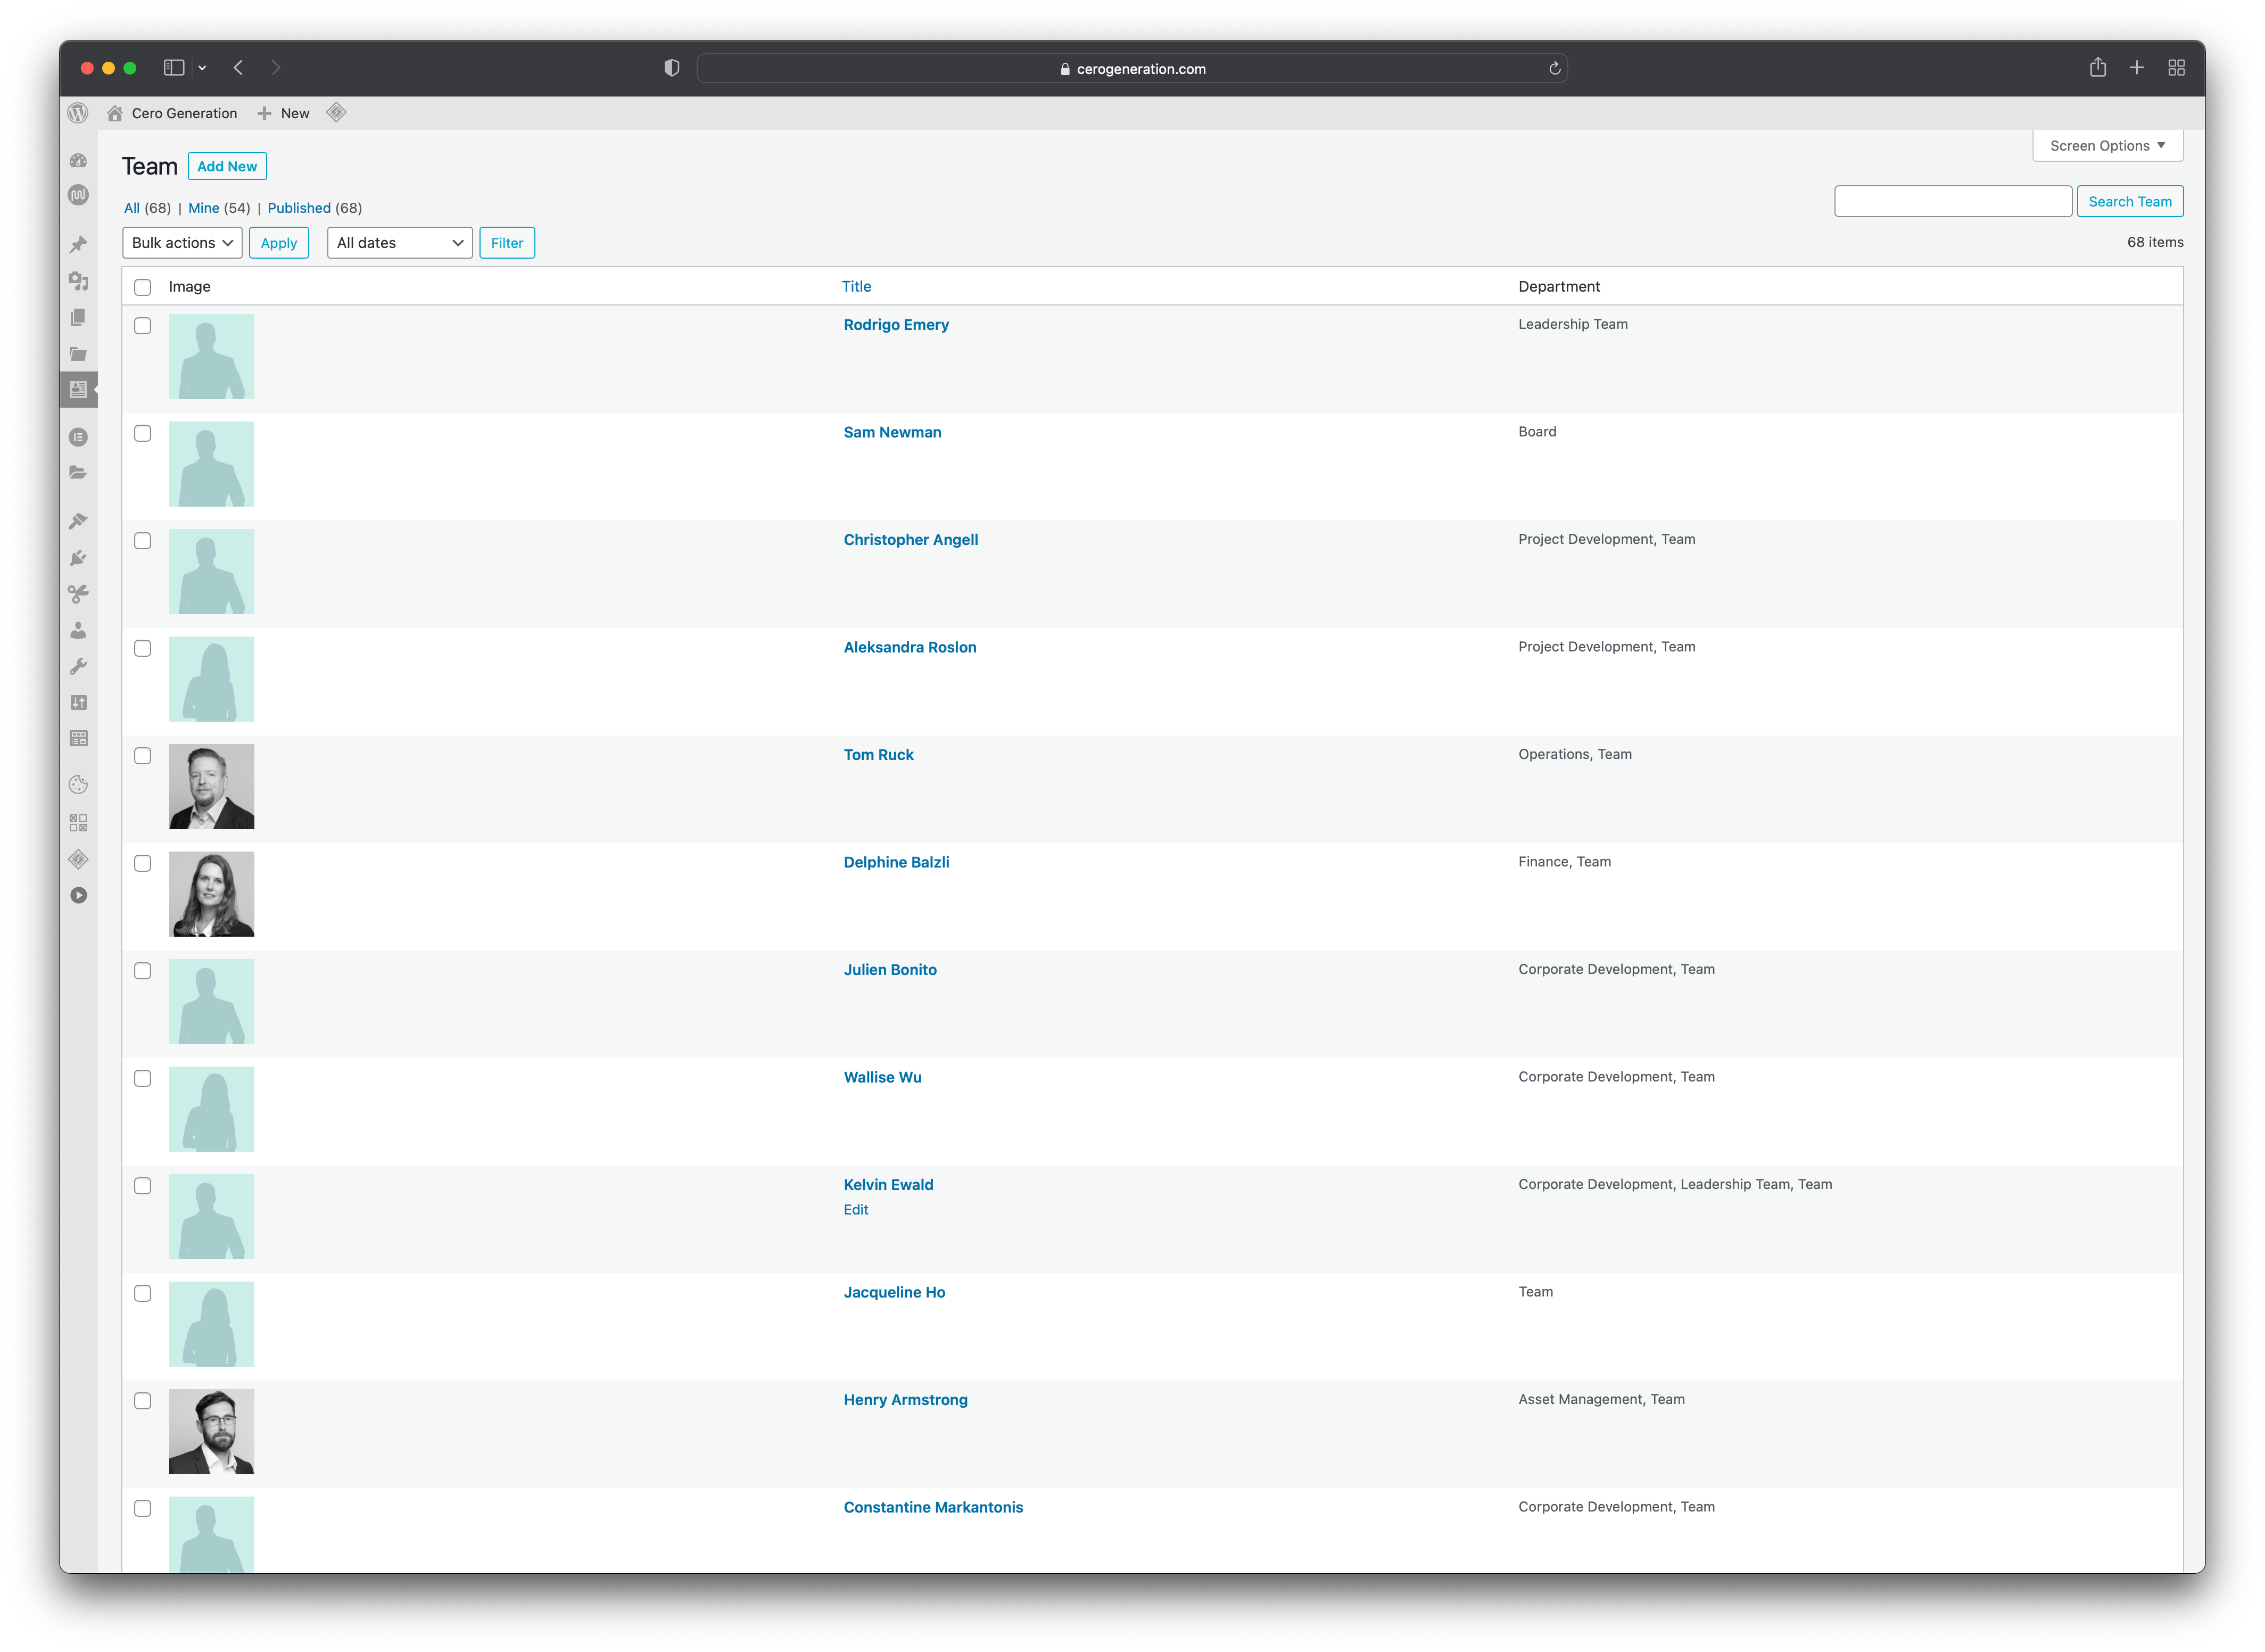Open the All dates dropdown
This screenshot has height=1652, width=2265.
(x=400, y=243)
